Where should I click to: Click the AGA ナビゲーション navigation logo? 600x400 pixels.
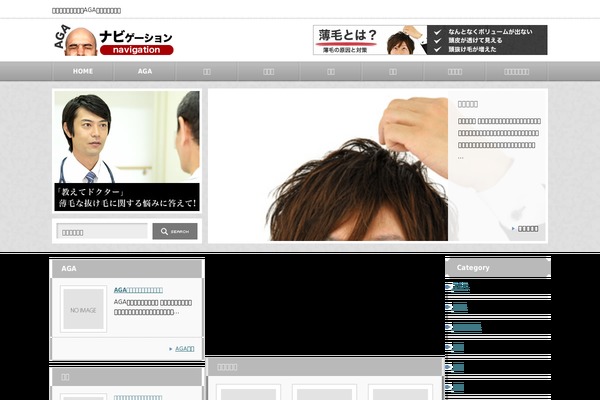113,40
